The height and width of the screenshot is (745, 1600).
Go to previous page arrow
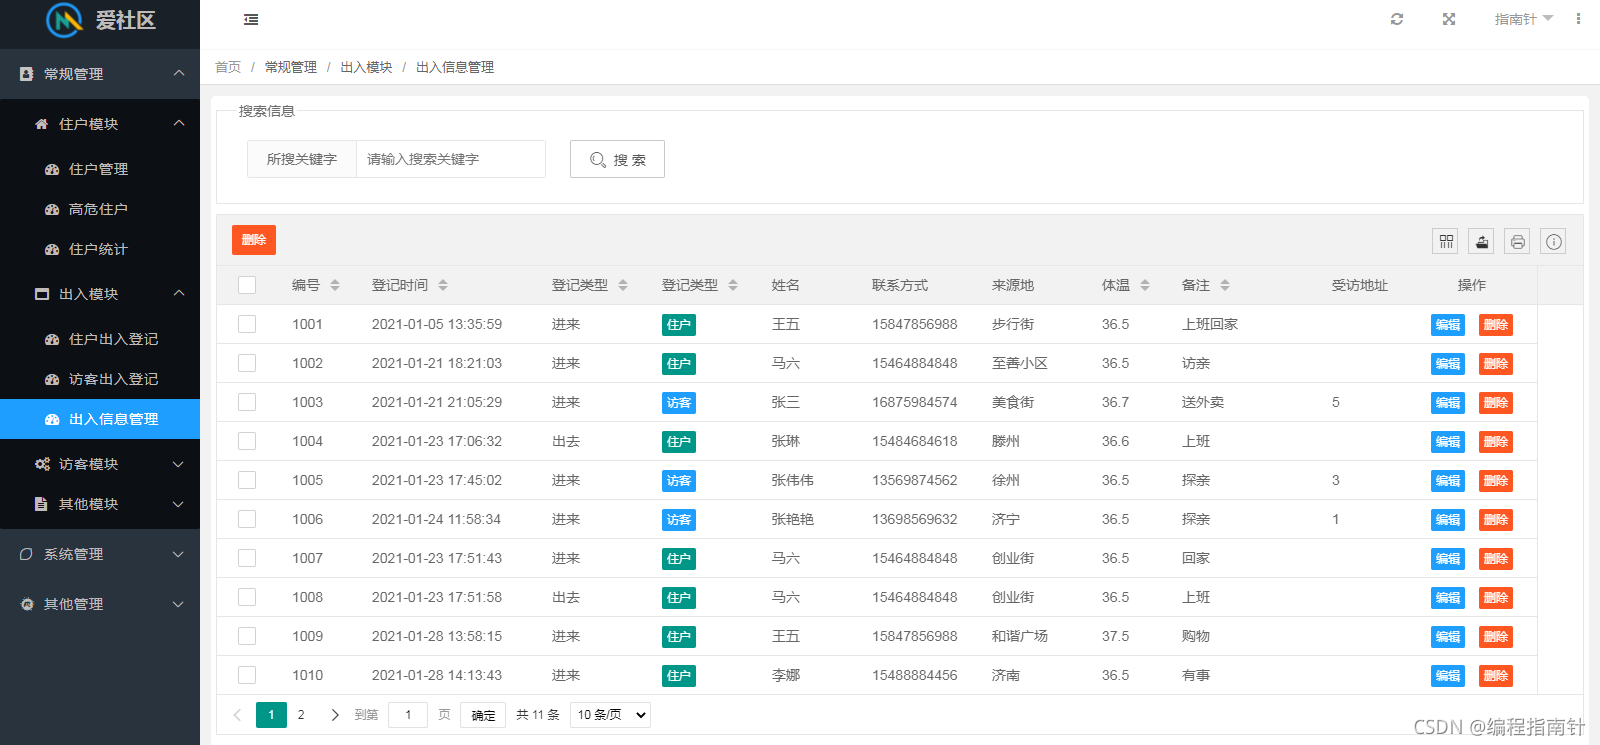[x=237, y=715]
